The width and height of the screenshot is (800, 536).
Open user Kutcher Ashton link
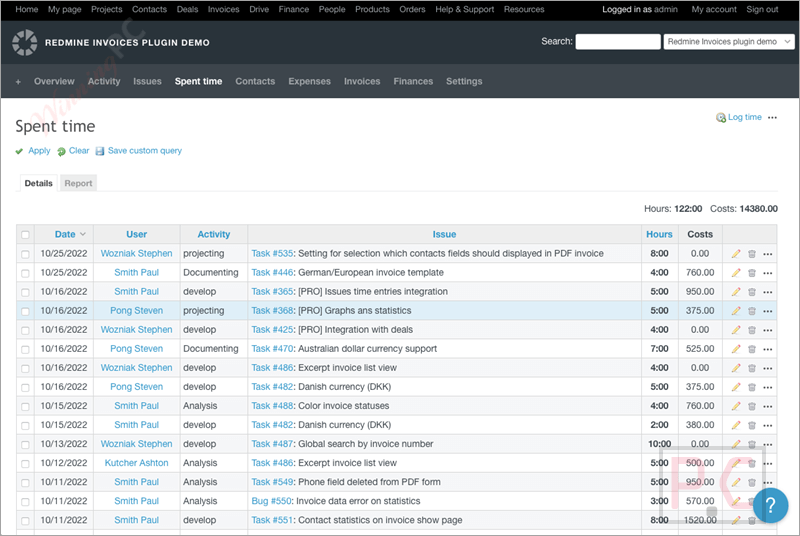136,463
